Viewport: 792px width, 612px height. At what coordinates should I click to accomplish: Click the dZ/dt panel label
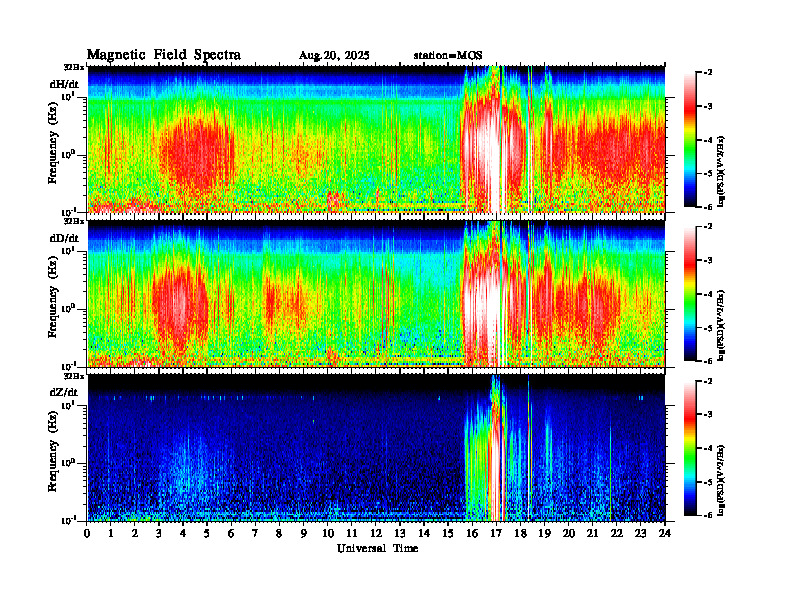64,392
